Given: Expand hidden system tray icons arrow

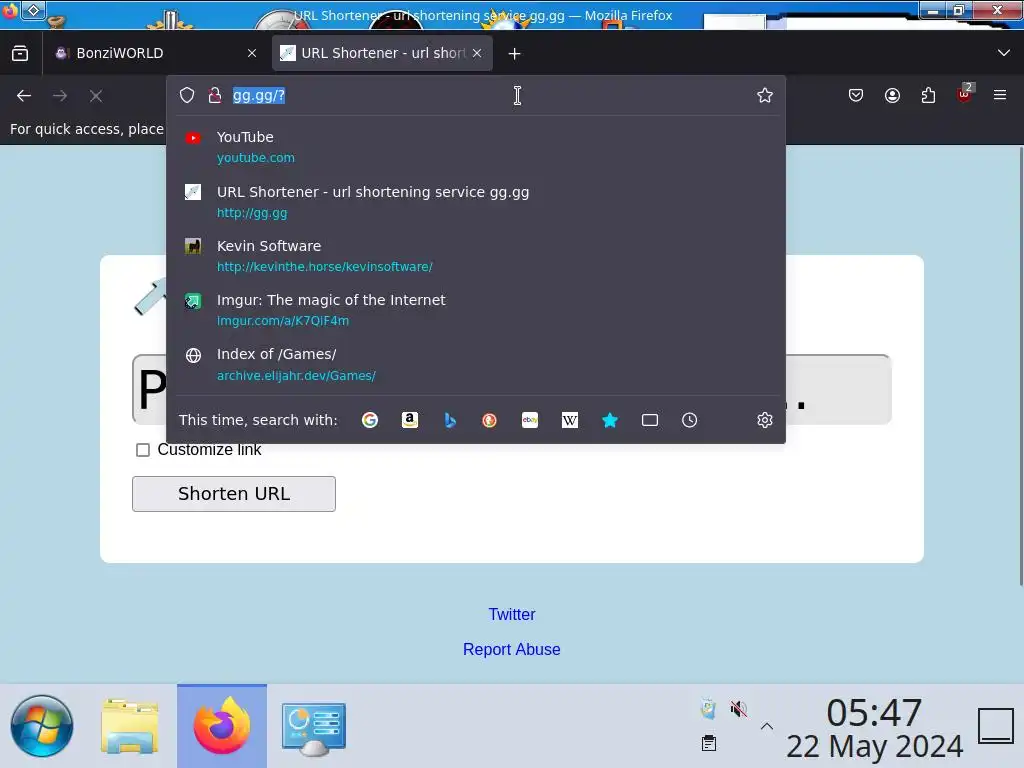Looking at the screenshot, I should pos(767,726).
